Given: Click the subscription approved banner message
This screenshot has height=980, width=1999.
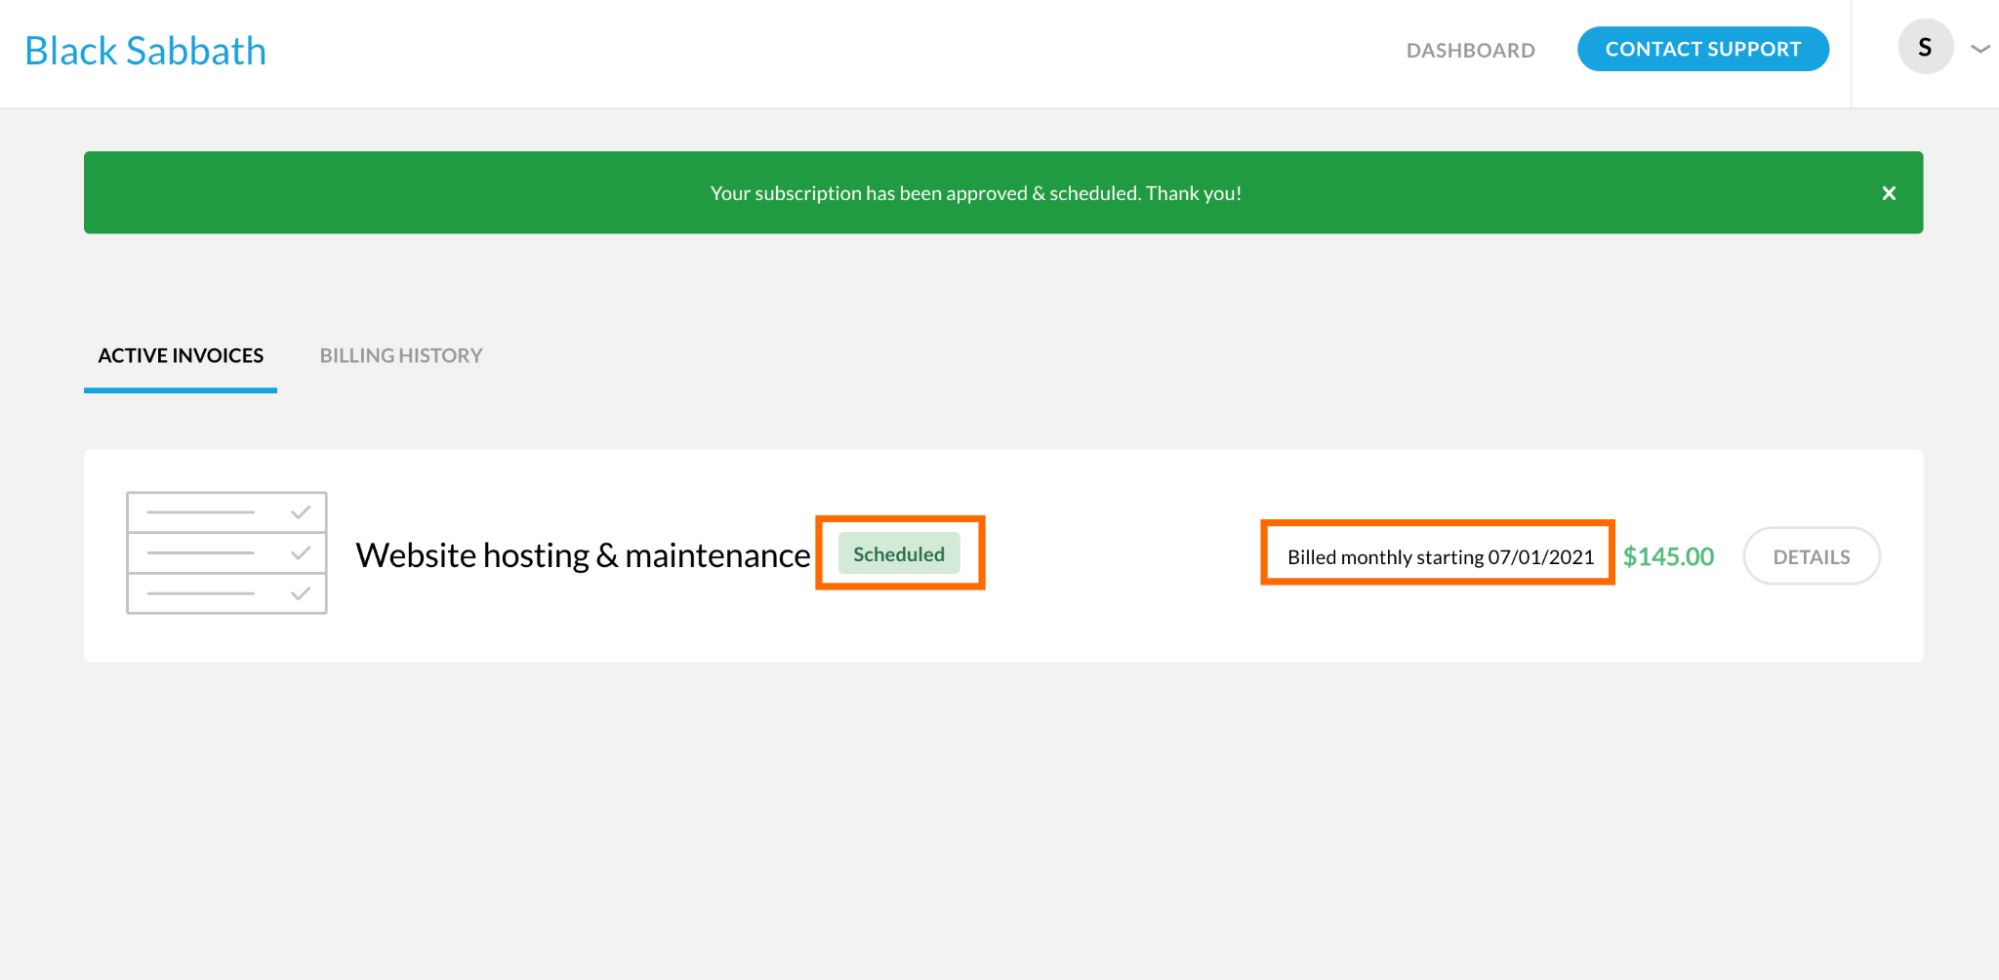Looking at the screenshot, I should point(975,193).
